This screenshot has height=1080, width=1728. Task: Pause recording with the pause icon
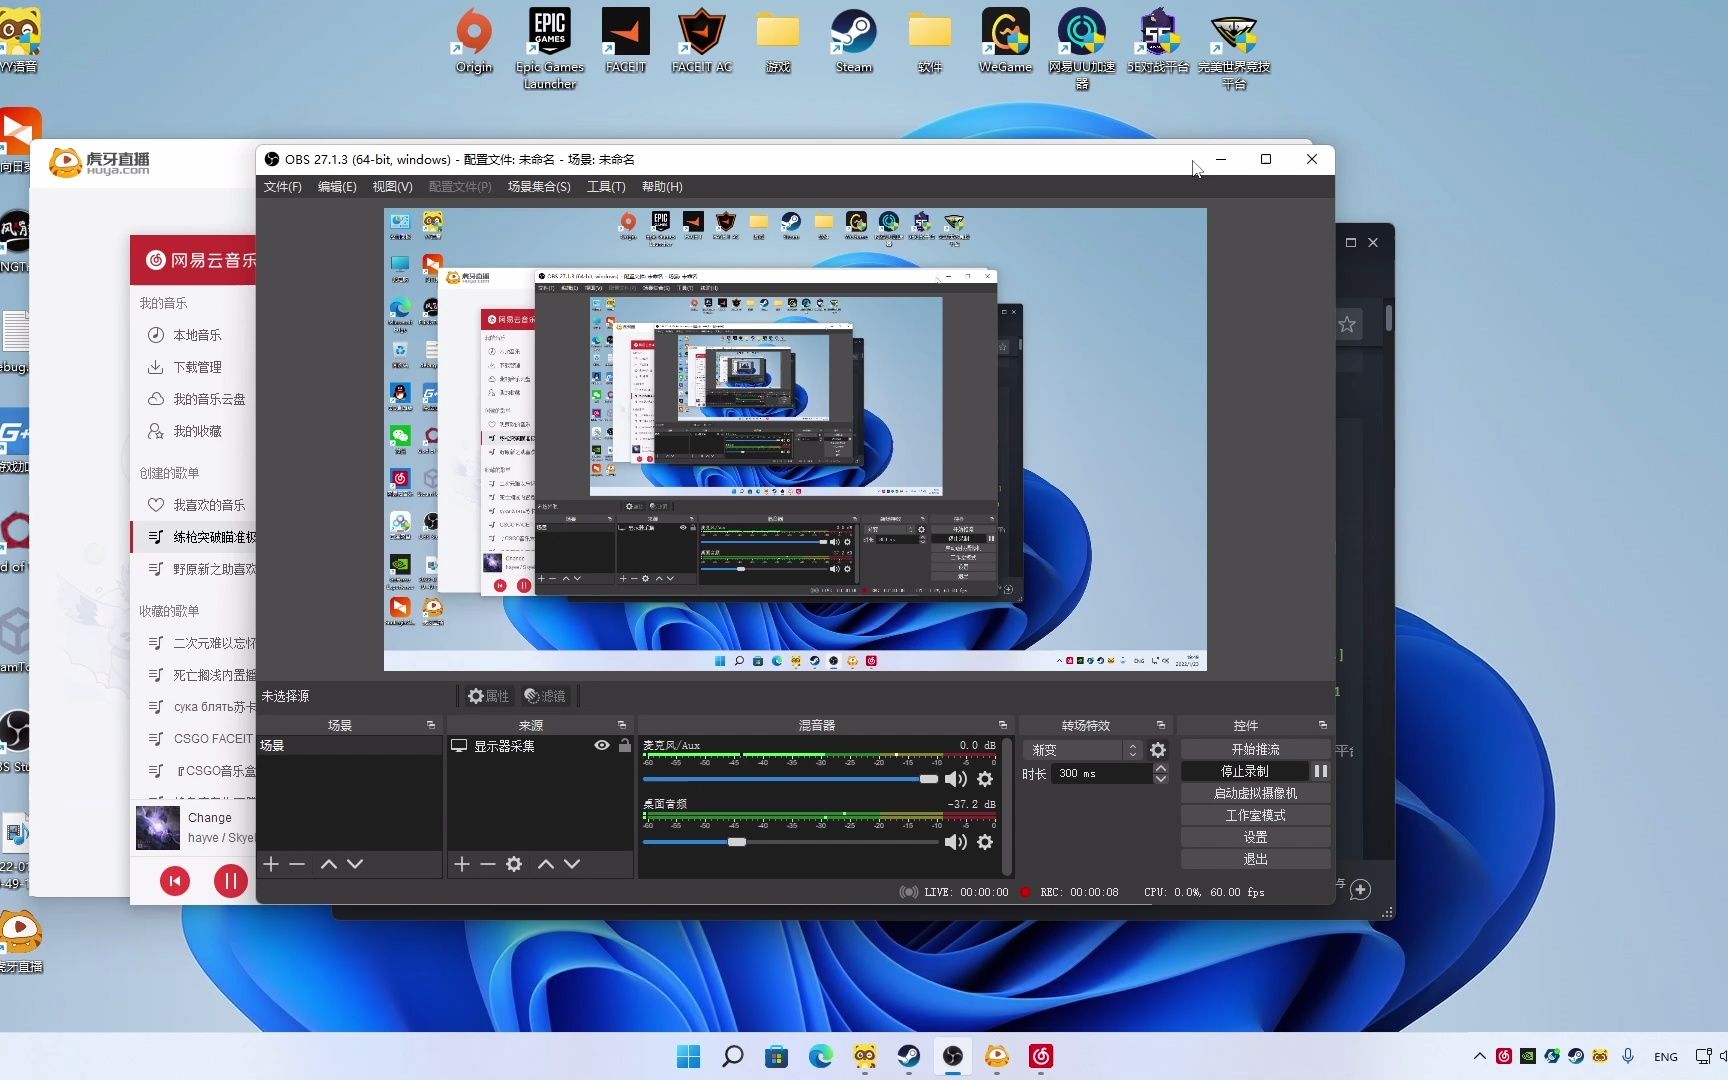pyautogui.click(x=1320, y=771)
